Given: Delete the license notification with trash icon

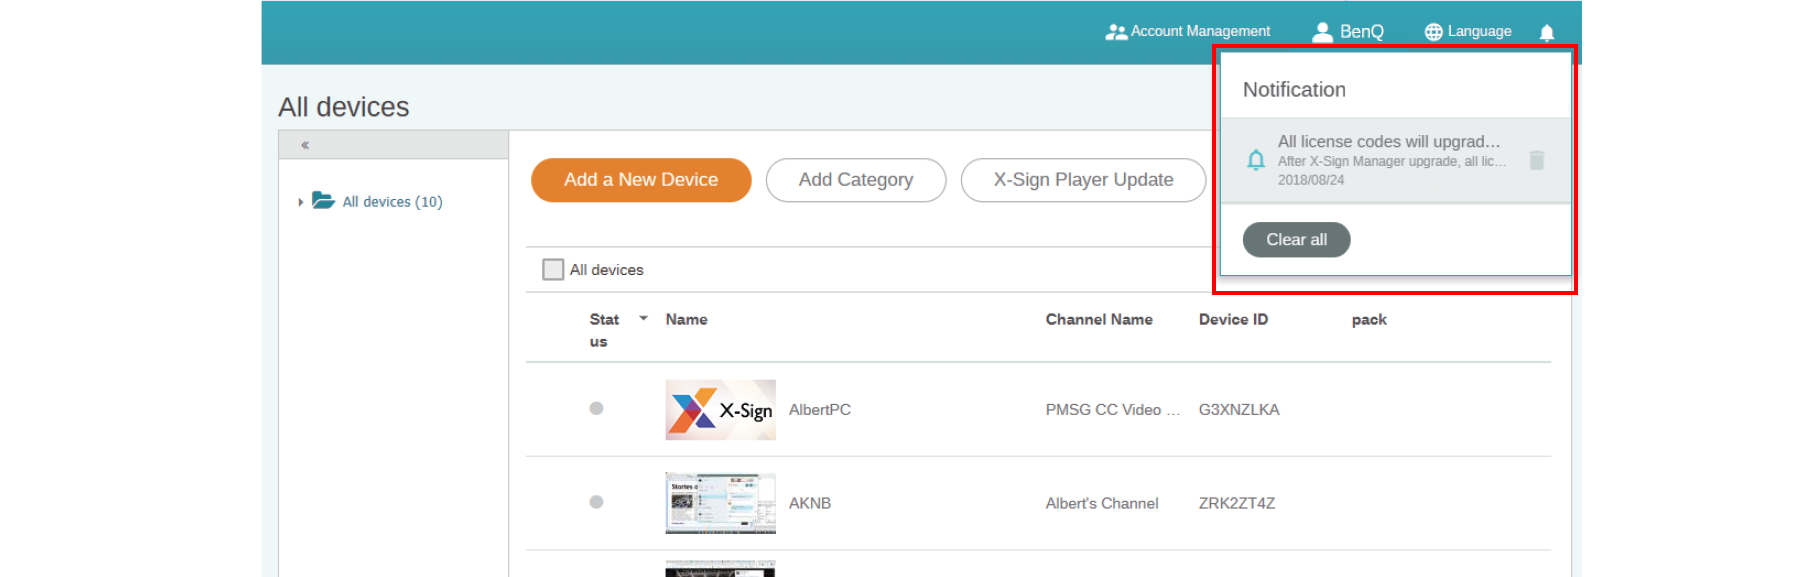Looking at the screenshot, I should click(1536, 160).
